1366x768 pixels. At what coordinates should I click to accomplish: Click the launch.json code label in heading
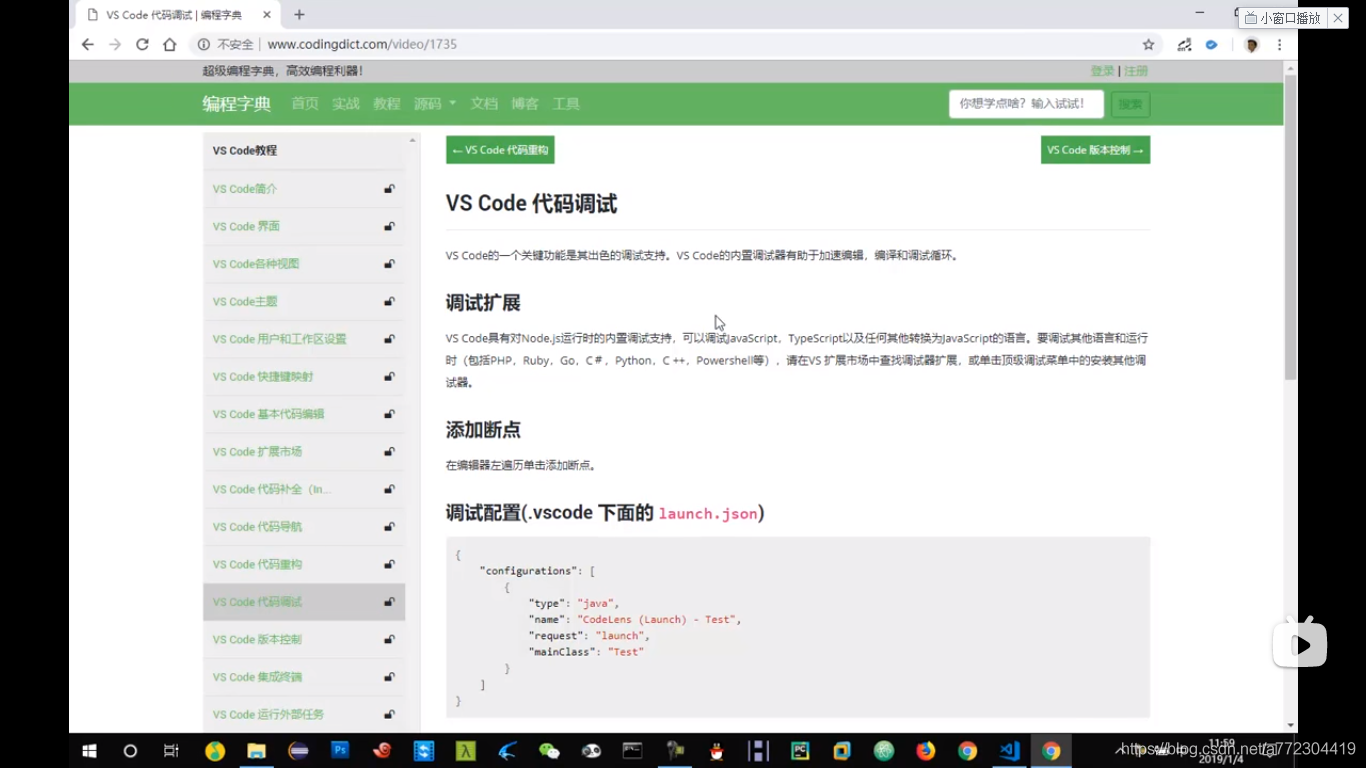click(708, 514)
